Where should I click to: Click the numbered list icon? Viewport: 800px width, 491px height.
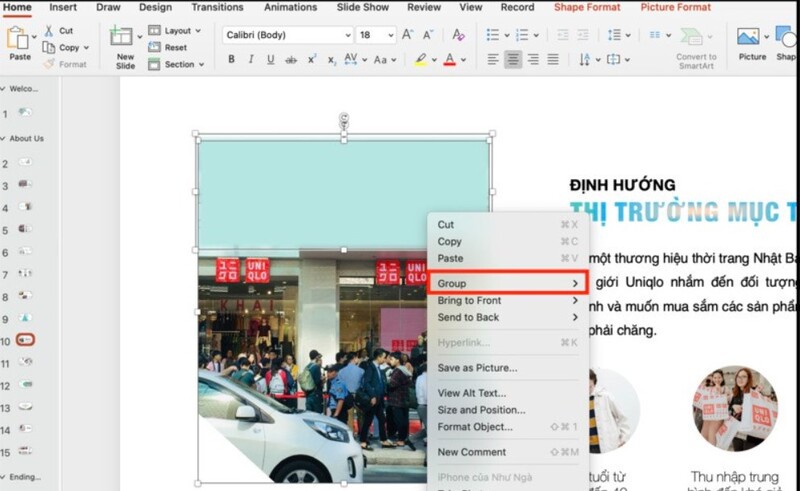pyautogui.click(x=522, y=35)
